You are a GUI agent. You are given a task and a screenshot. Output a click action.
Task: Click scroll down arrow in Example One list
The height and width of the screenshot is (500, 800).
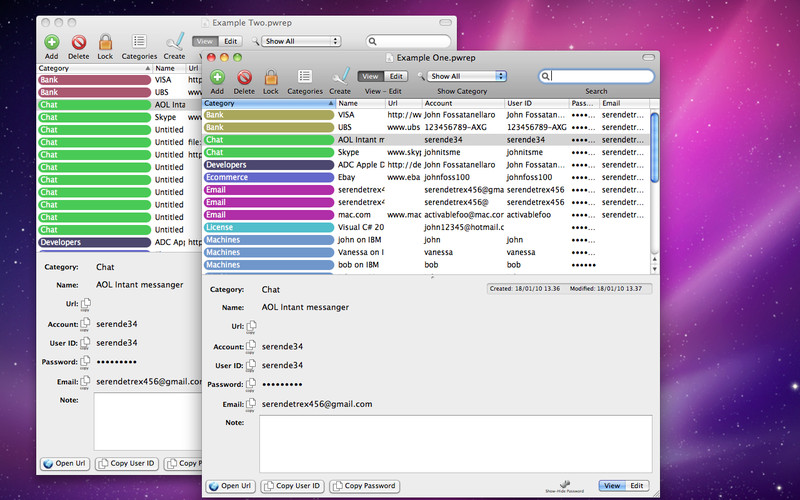655,269
